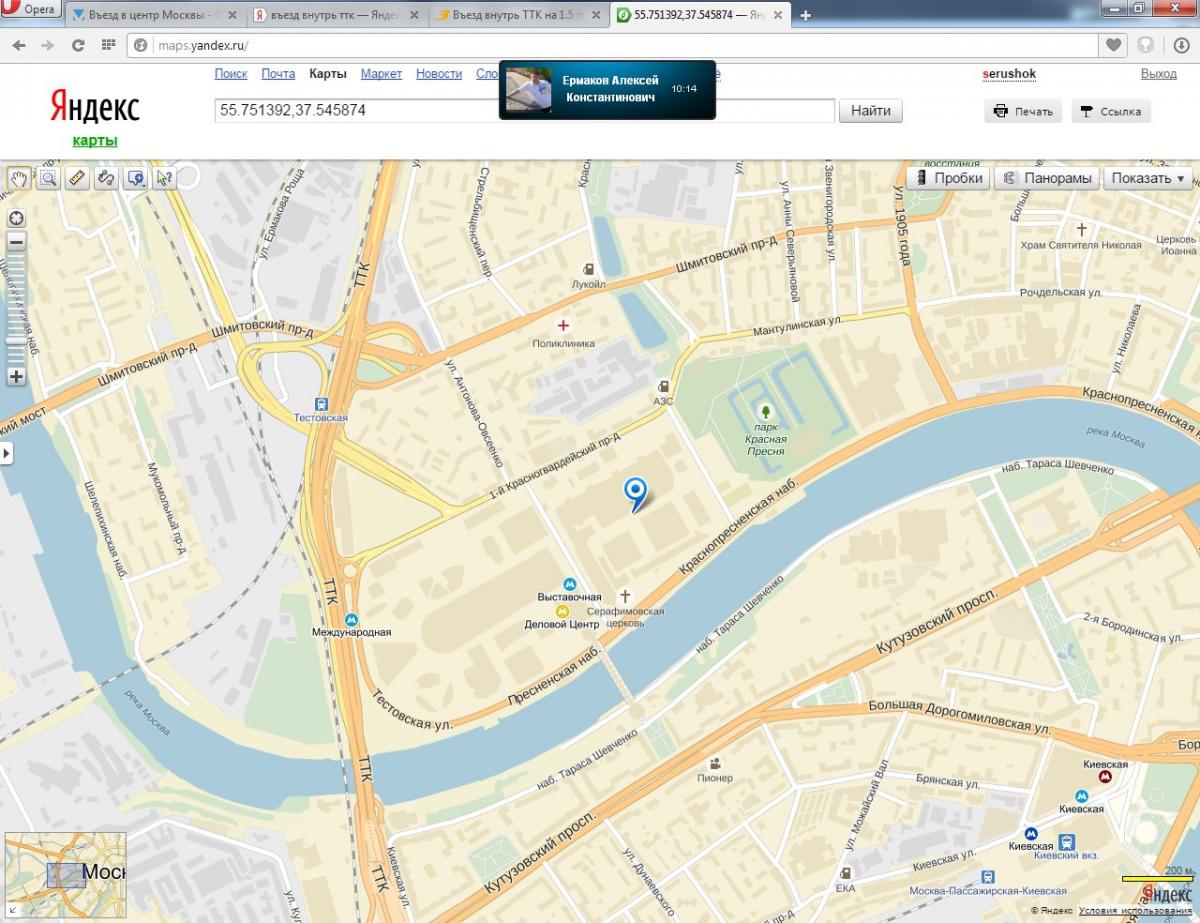Open the Новости service link
The height and width of the screenshot is (923, 1200).
click(x=439, y=74)
